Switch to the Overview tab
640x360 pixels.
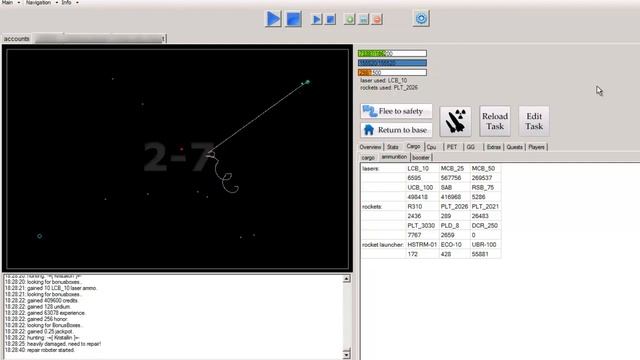coord(370,147)
